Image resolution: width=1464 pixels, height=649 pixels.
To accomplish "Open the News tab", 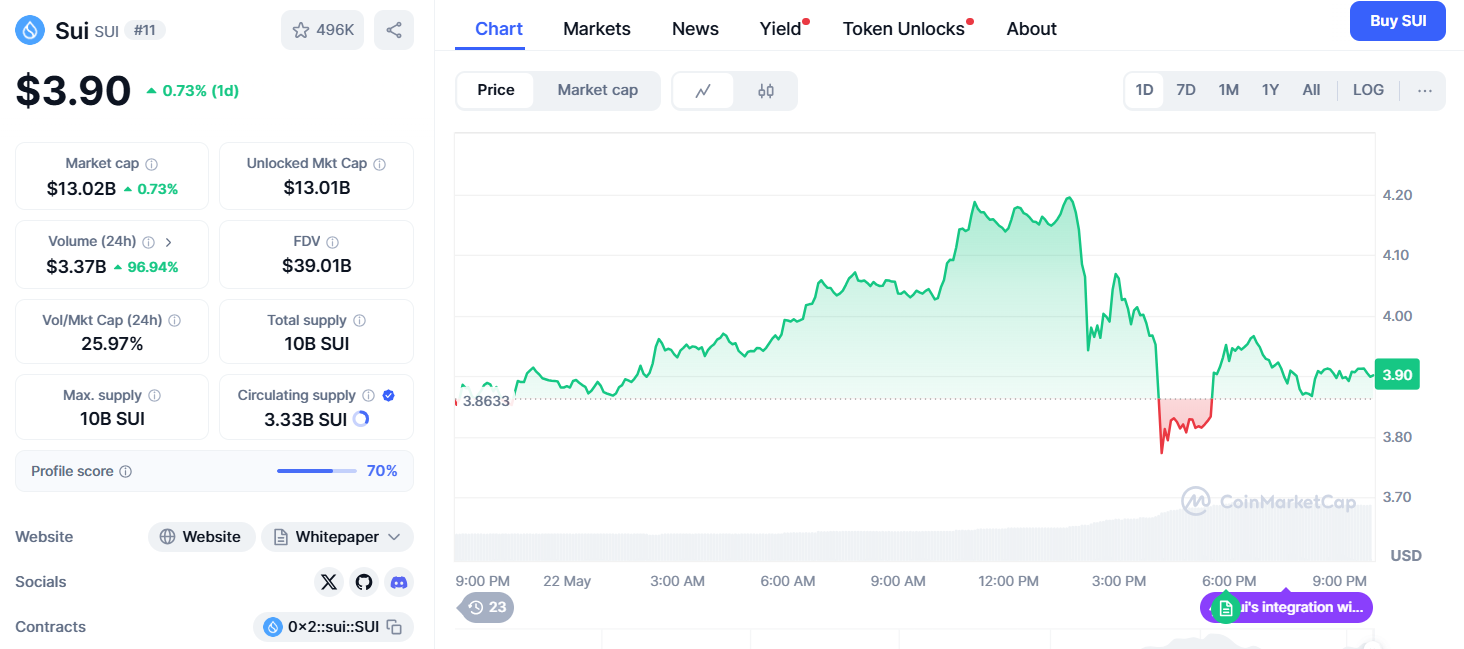I will point(695,29).
